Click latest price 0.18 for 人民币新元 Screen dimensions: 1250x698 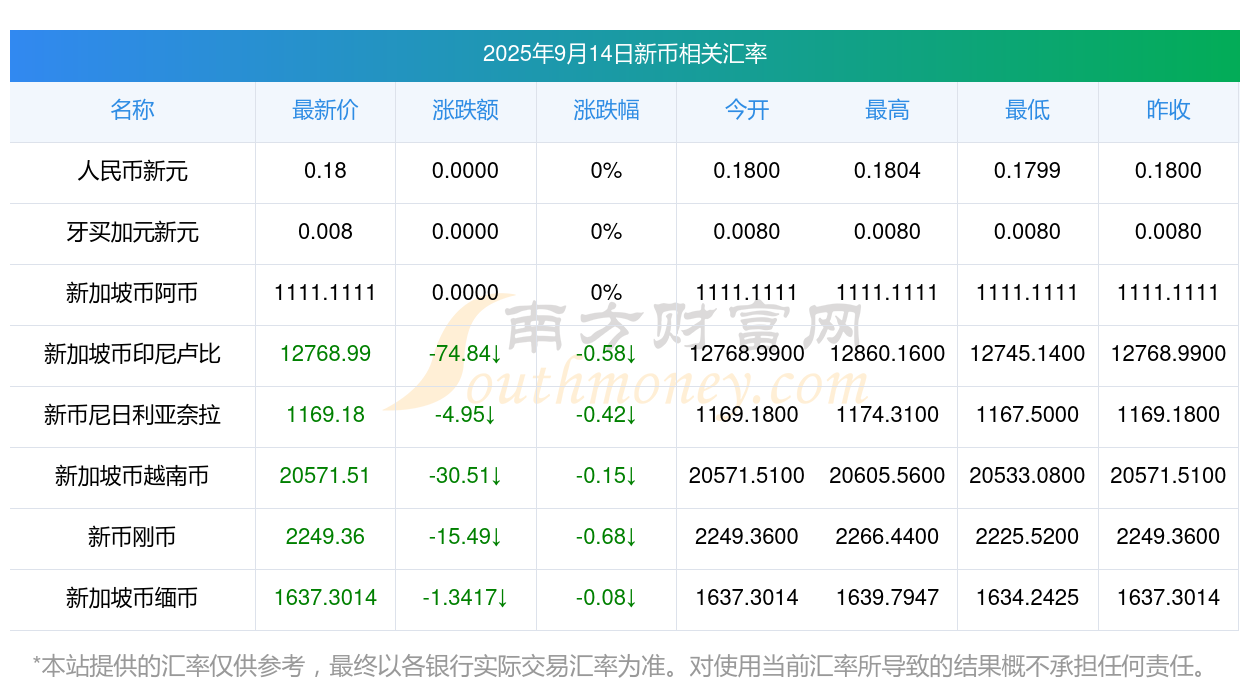pyautogui.click(x=326, y=171)
